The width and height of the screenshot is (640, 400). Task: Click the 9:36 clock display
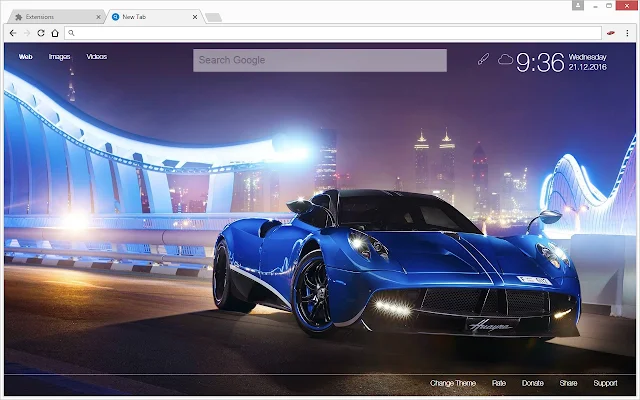[x=540, y=62]
